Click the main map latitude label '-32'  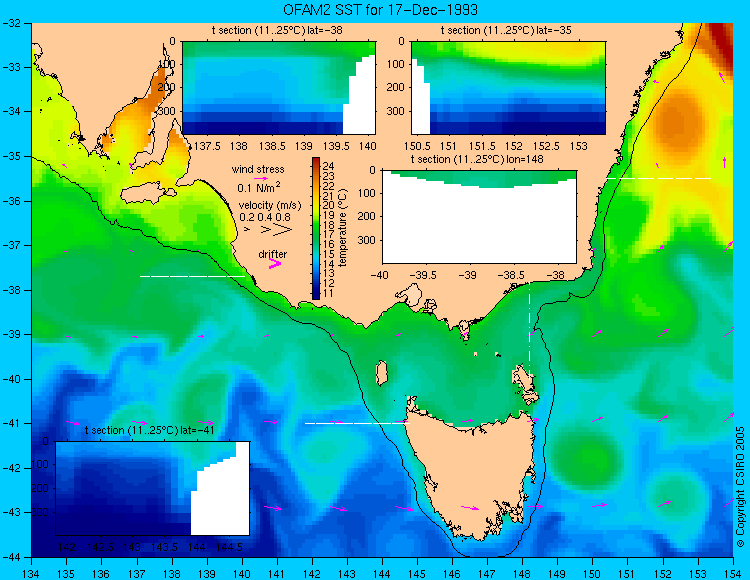click(11, 23)
